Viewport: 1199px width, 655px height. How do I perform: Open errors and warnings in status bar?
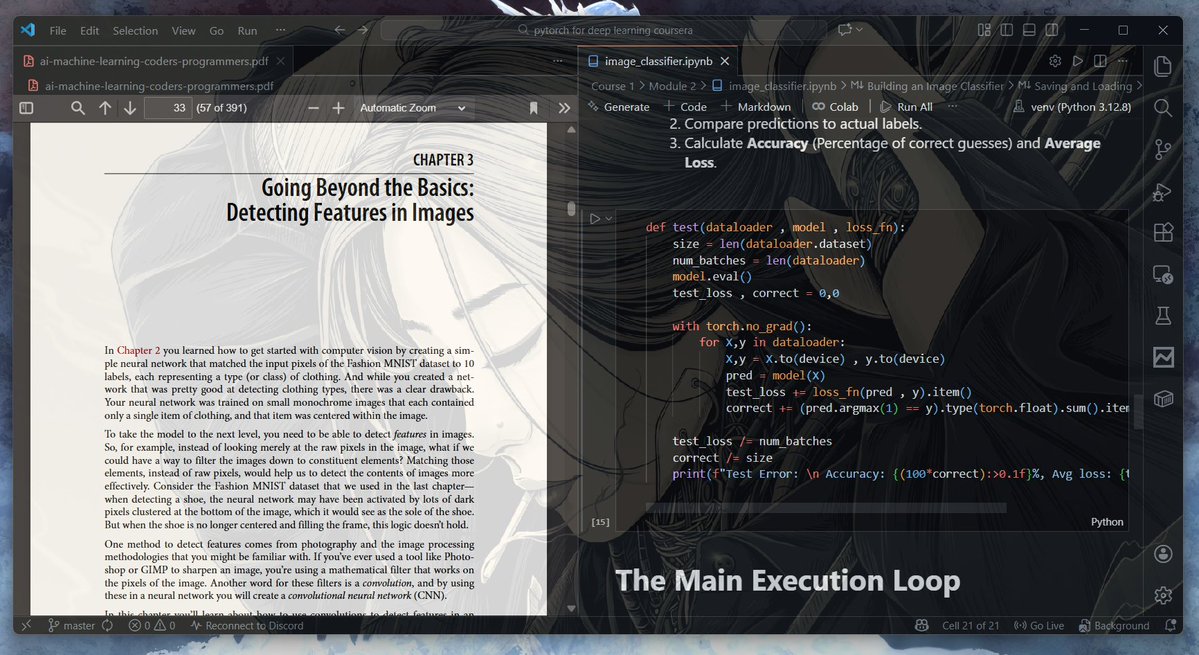click(151, 625)
